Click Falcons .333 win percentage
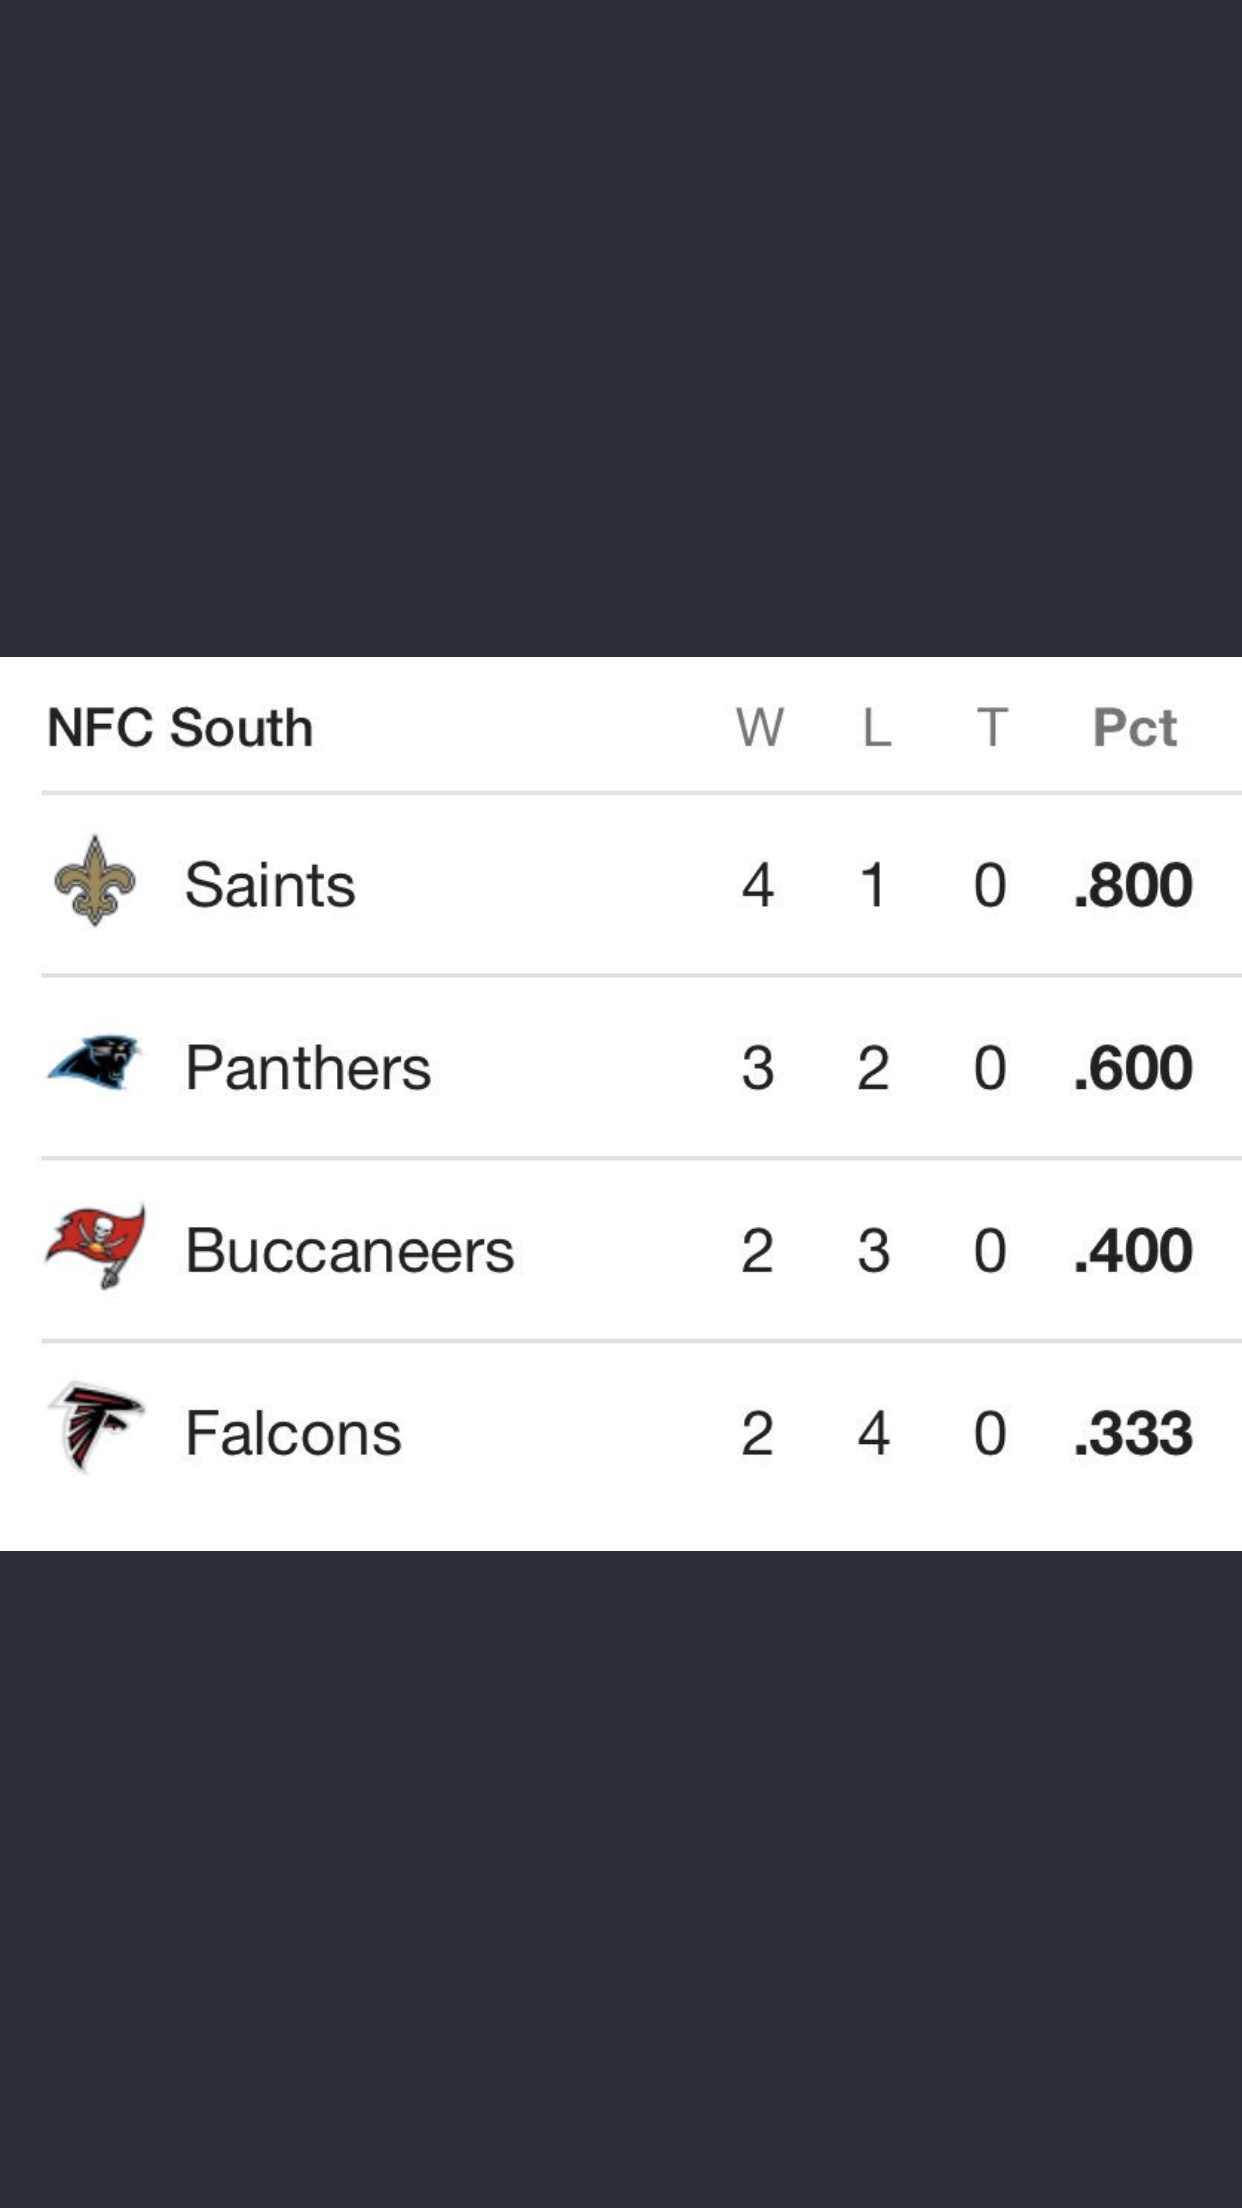The height and width of the screenshot is (2208, 1242). pyautogui.click(x=1133, y=1434)
